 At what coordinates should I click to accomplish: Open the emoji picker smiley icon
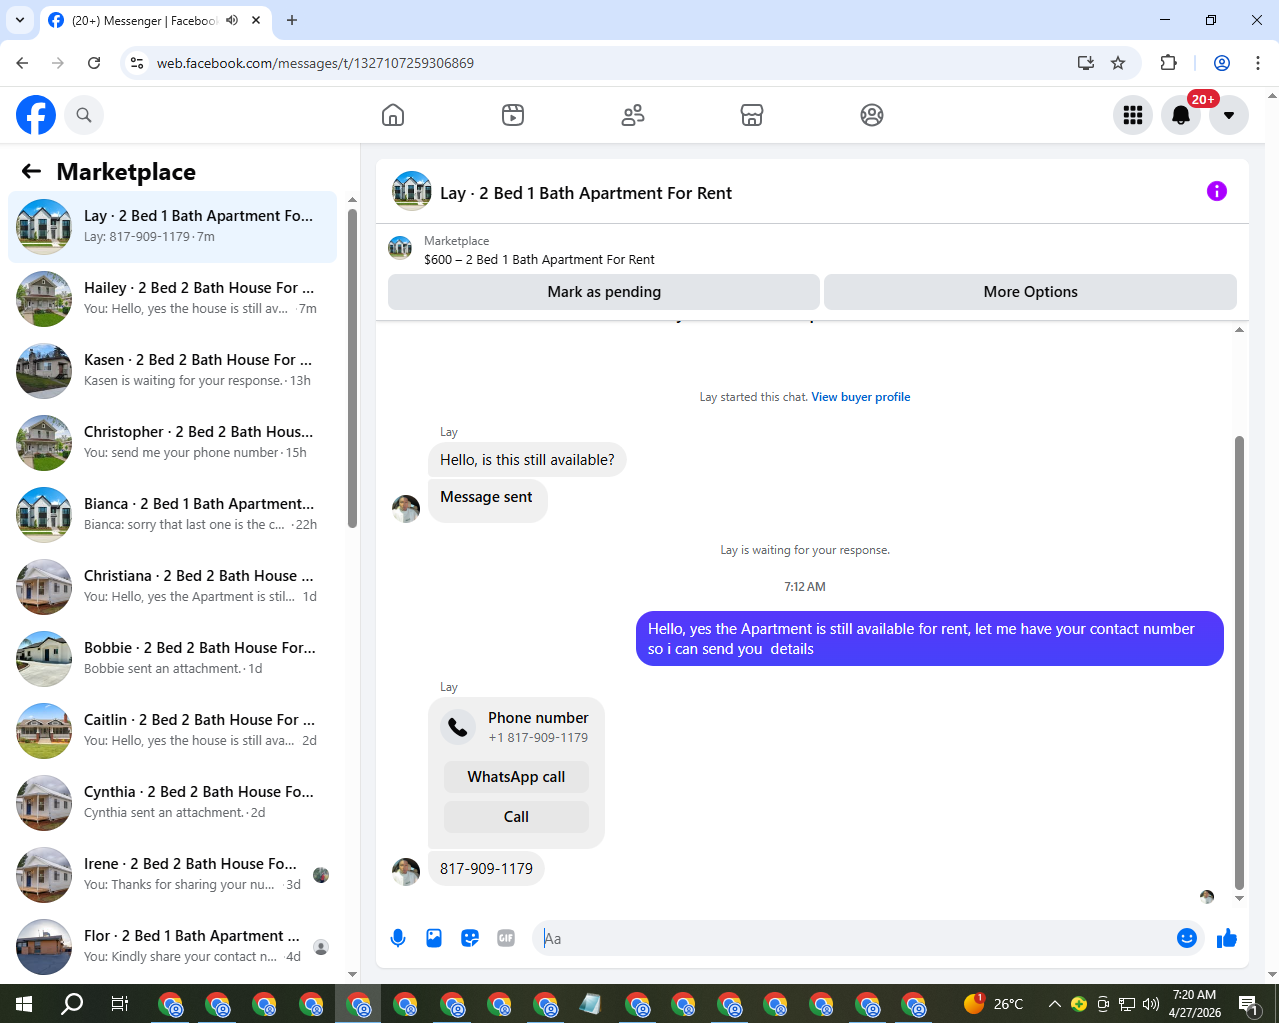[x=1187, y=938]
